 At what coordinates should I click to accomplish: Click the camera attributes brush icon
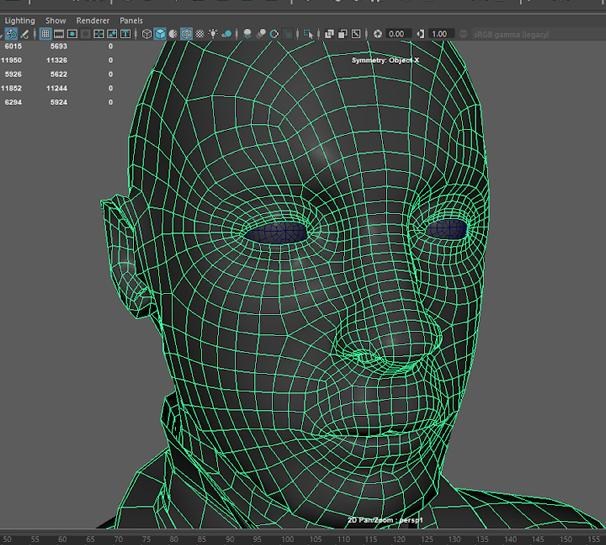(x=26, y=34)
